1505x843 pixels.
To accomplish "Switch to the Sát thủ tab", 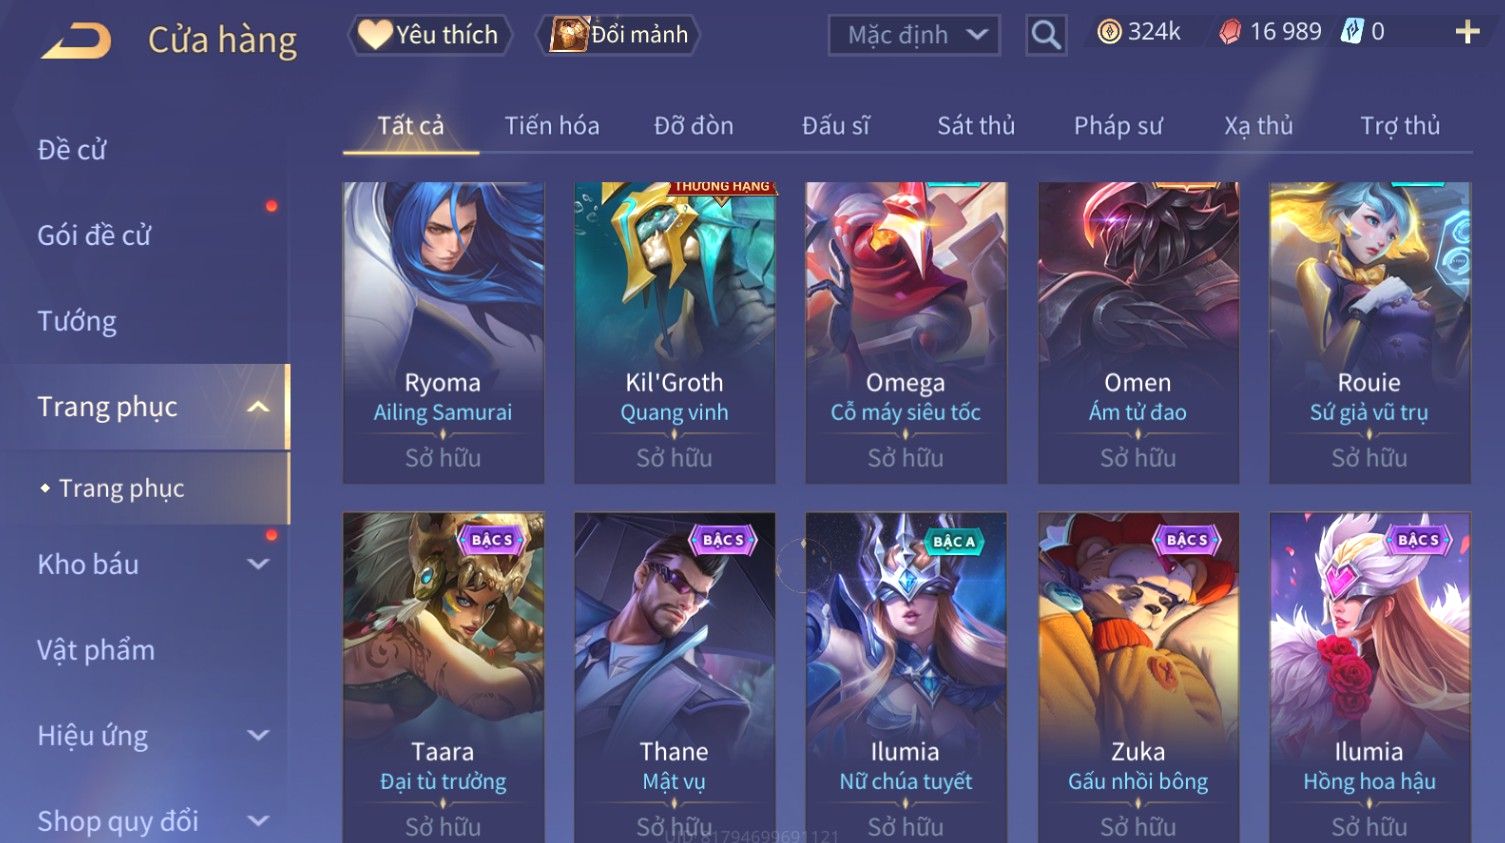I will click(x=976, y=126).
